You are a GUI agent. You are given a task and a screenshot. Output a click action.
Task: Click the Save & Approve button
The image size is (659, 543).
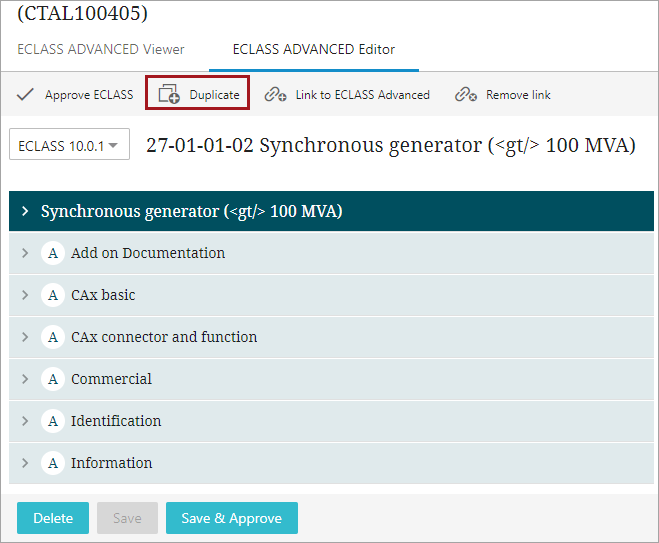[232, 518]
